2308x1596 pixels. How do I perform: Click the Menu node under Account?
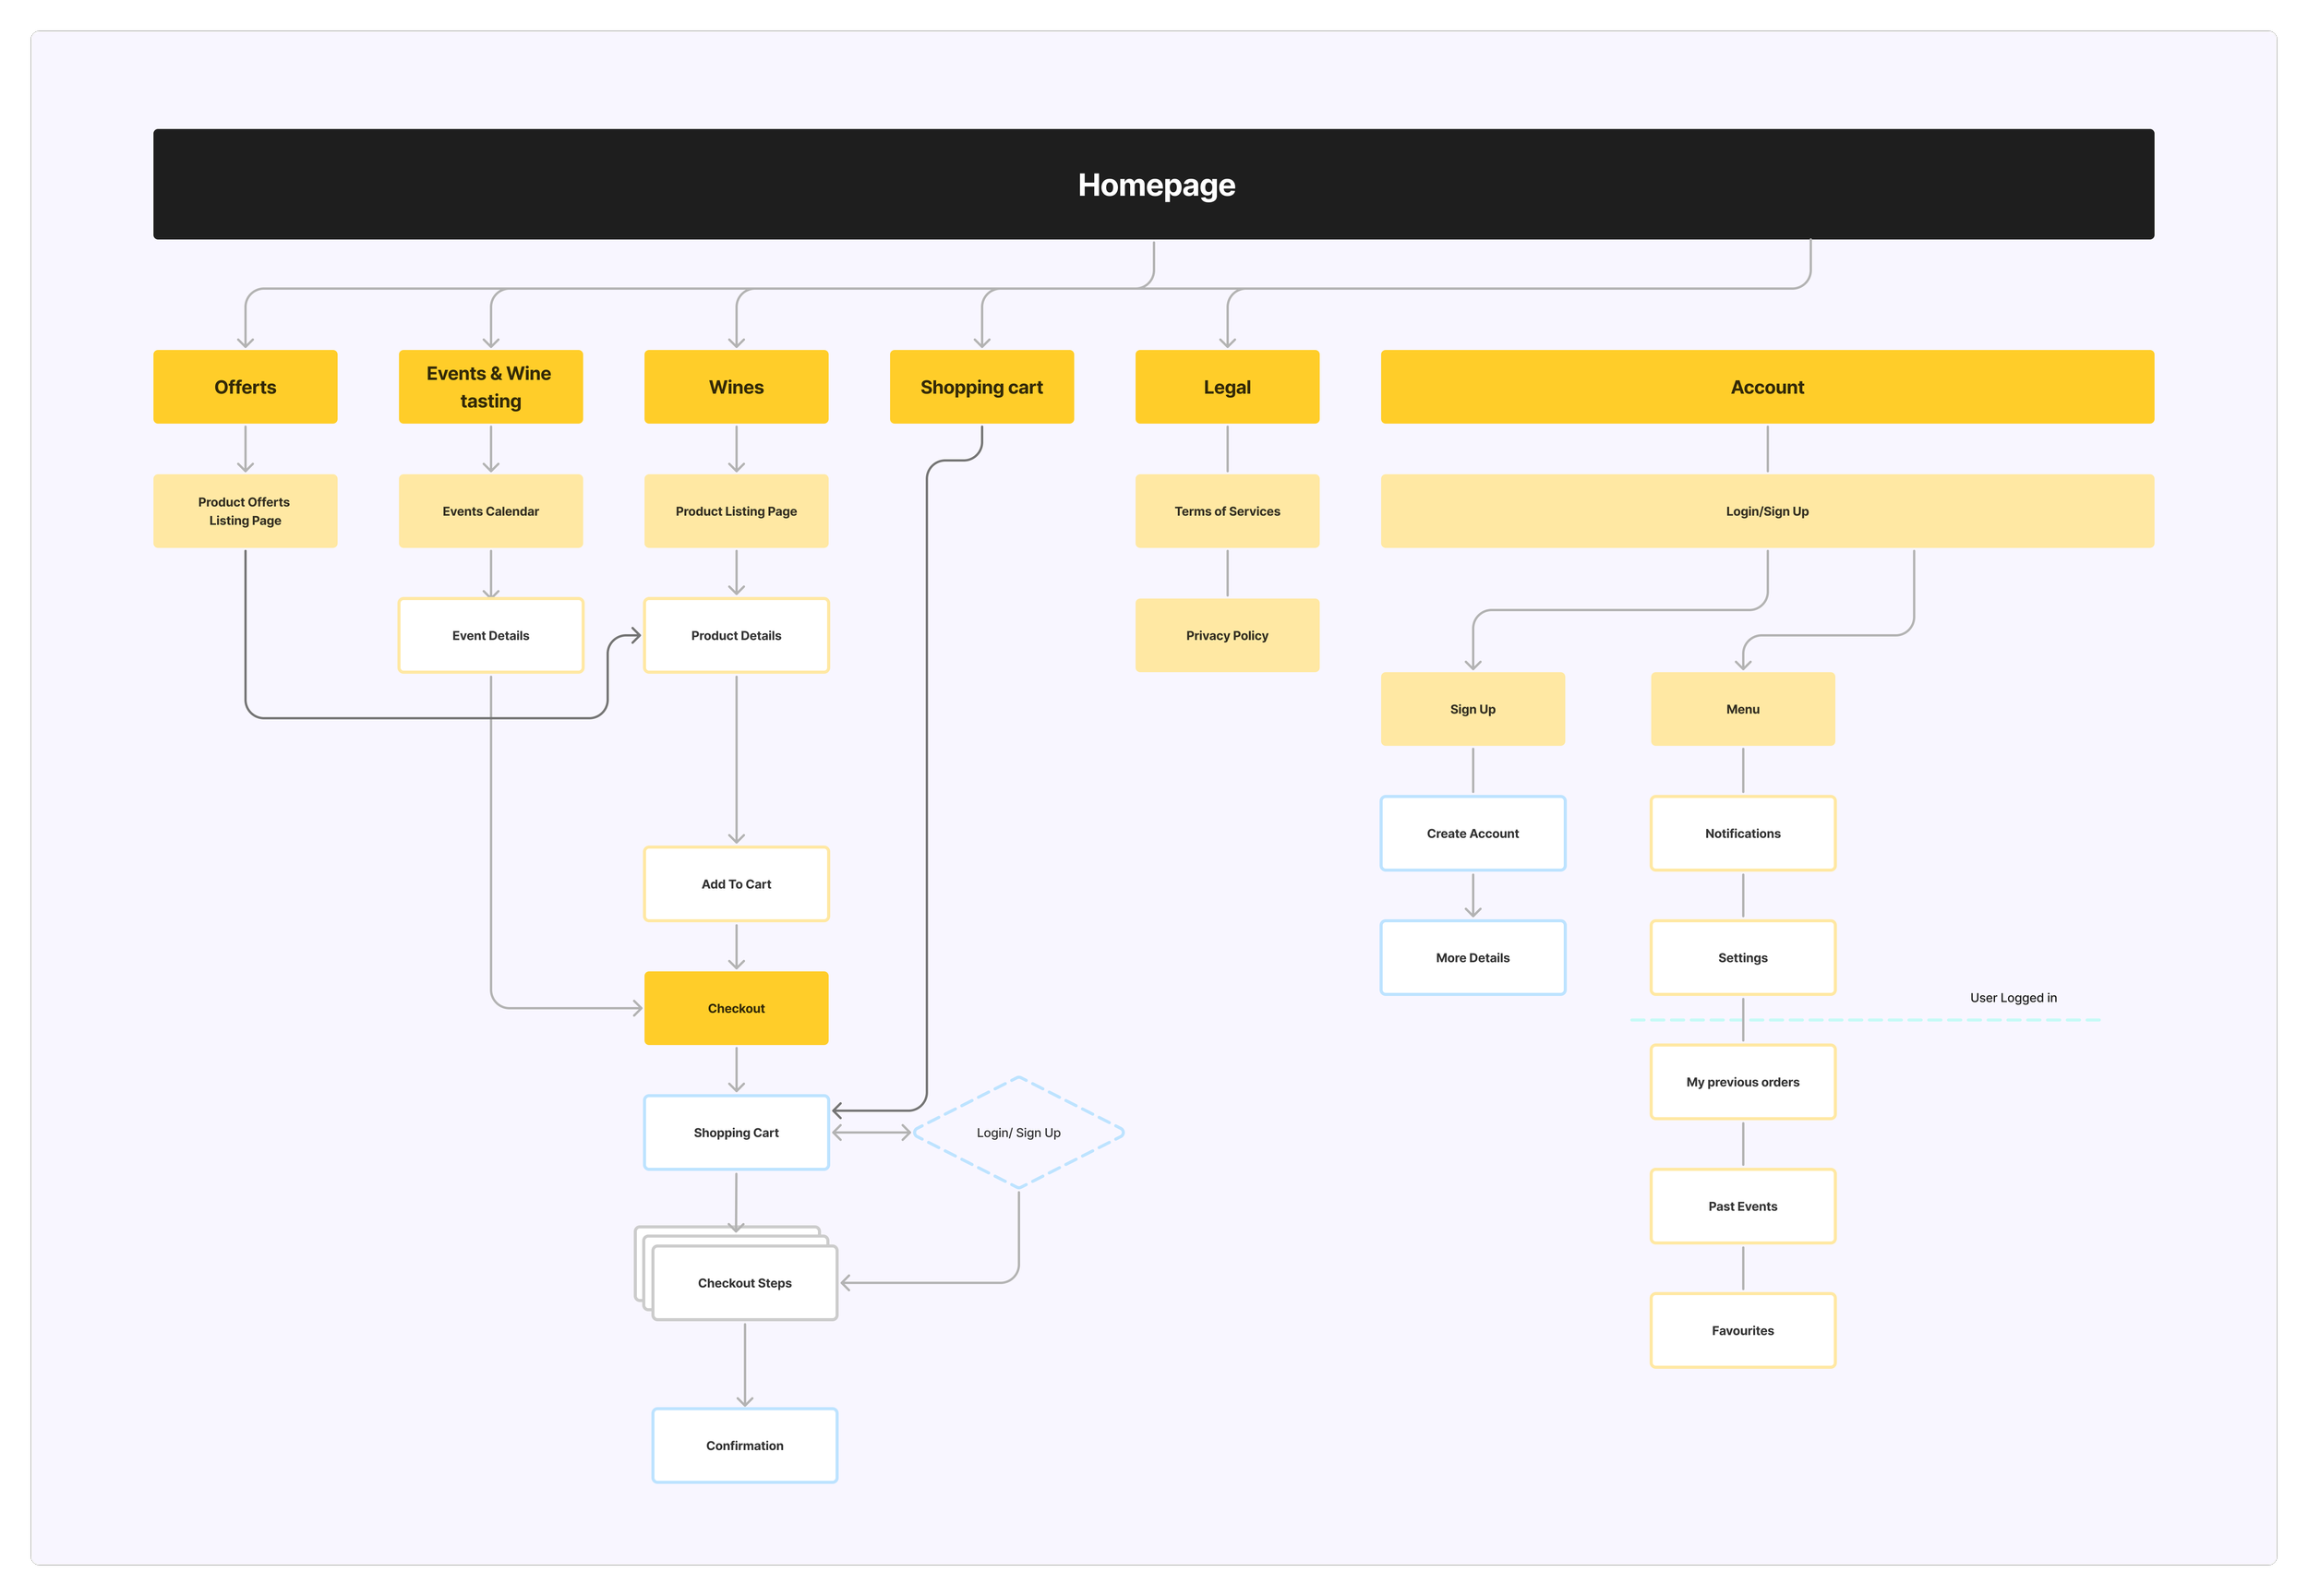point(1742,709)
